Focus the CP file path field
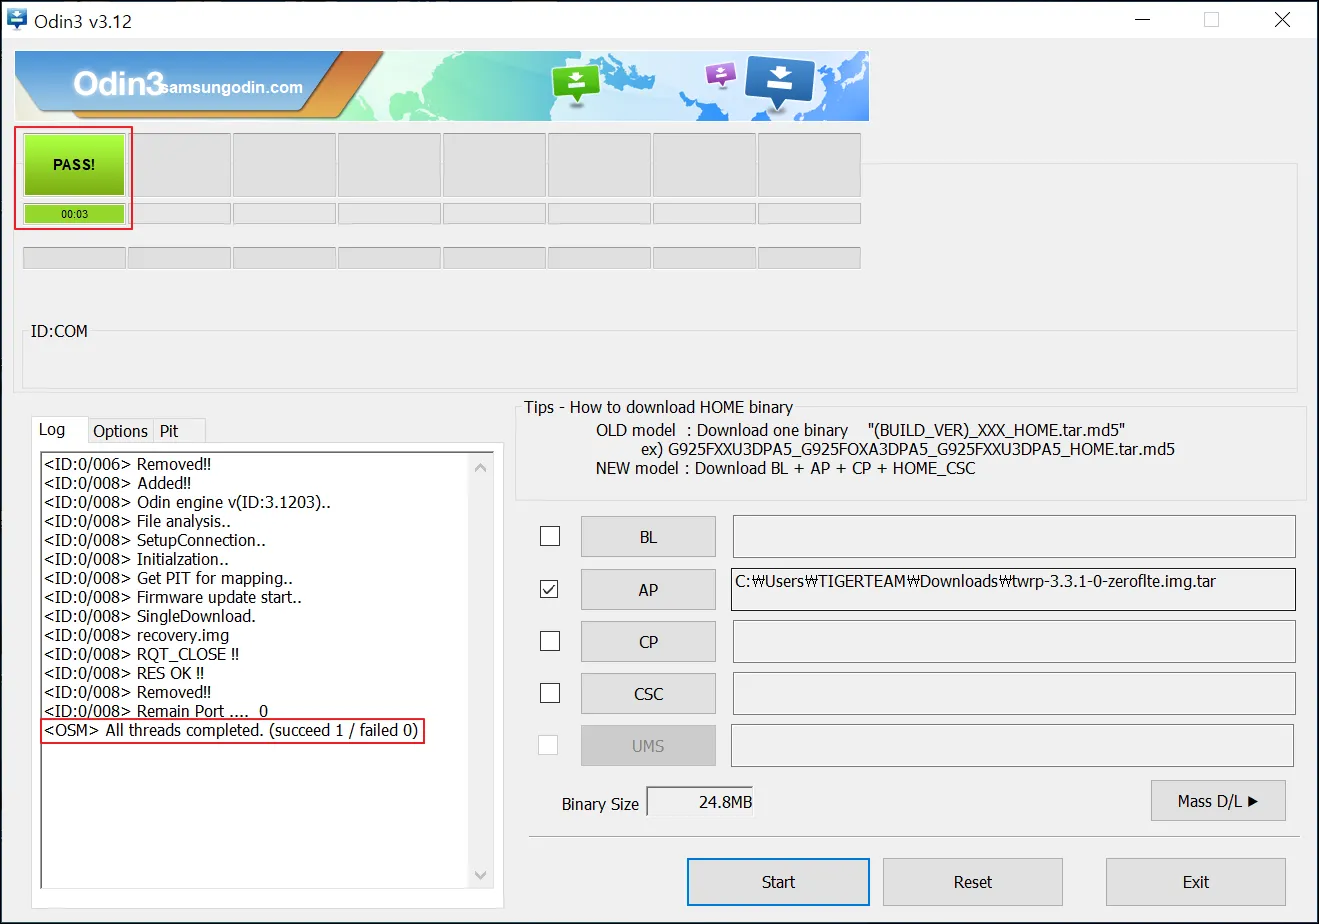 pos(1014,642)
